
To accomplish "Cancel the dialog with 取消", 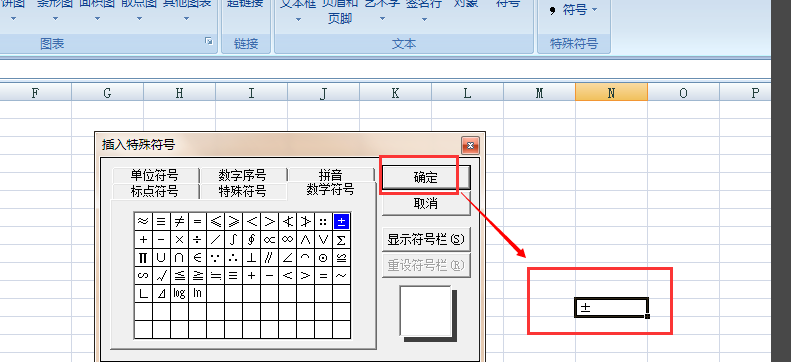I will 426,204.
